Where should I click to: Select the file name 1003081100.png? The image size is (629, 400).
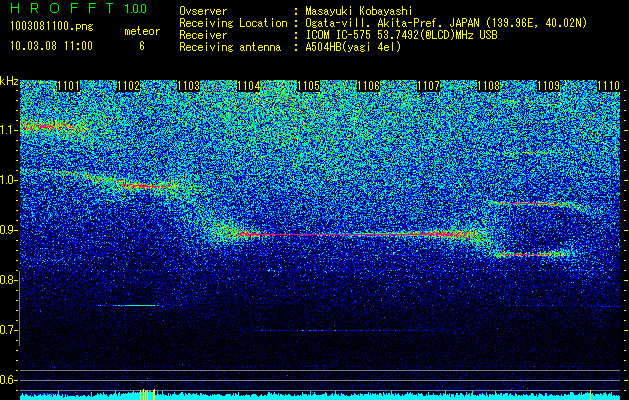[52, 26]
